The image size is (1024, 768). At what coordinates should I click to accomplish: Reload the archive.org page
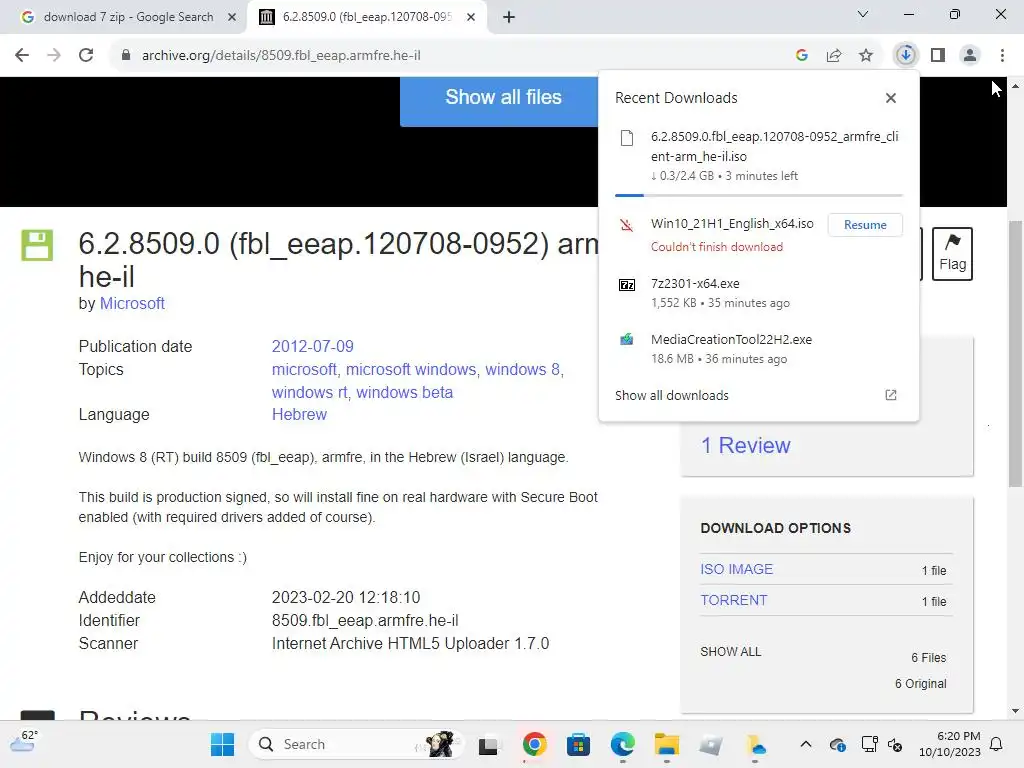[86, 56]
